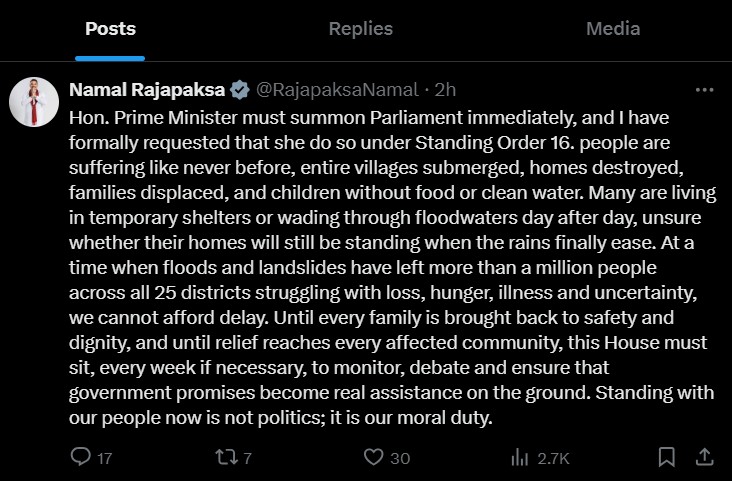Click Namal Rajapaksa's profile picture
The width and height of the screenshot is (732, 481).
pos(35,101)
